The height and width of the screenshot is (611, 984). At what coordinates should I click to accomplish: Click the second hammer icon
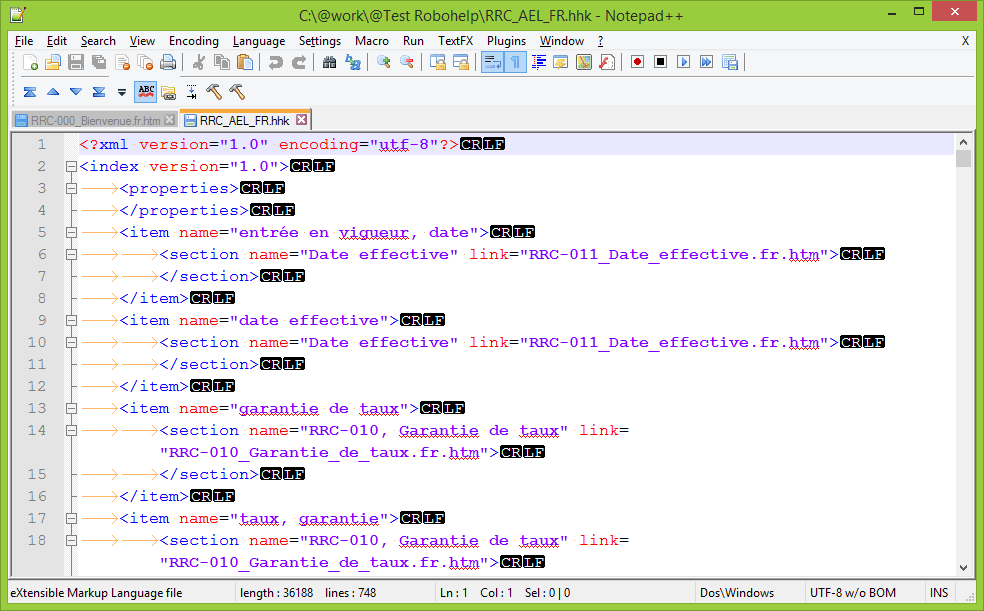tap(237, 92)
